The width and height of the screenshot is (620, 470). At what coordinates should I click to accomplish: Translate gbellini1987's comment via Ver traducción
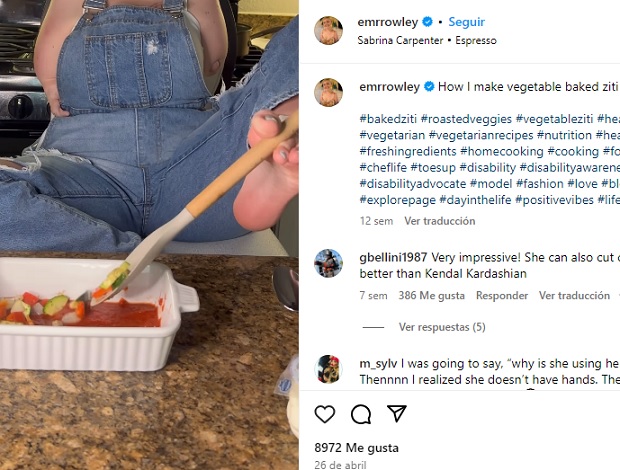coord(574,296)
